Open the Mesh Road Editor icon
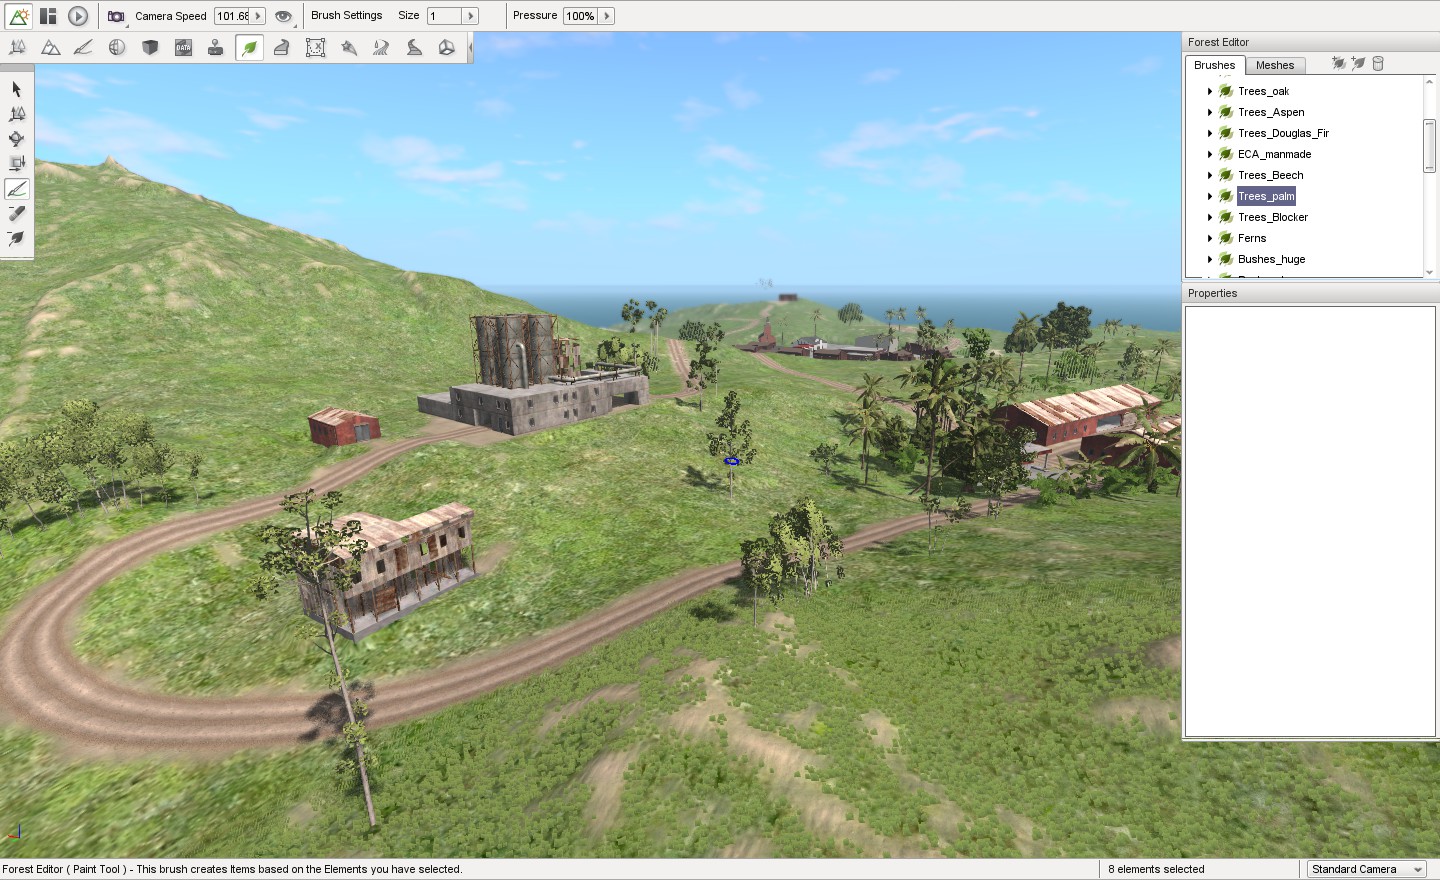Viewport: 1440px width, 880px height. pyautogui.click(x=282, y=47)
